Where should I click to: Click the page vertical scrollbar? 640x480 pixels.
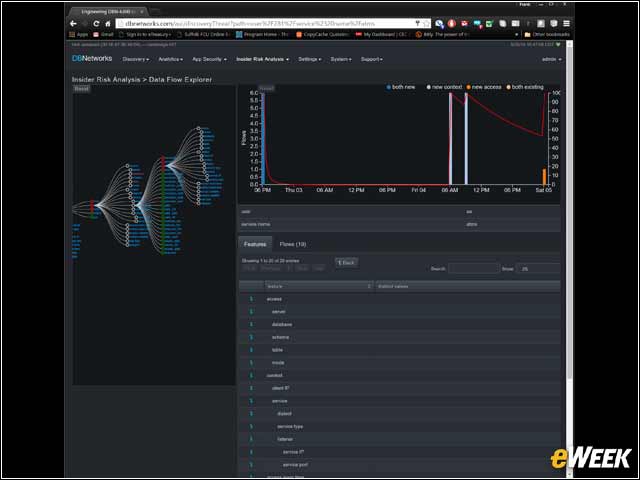570,212
